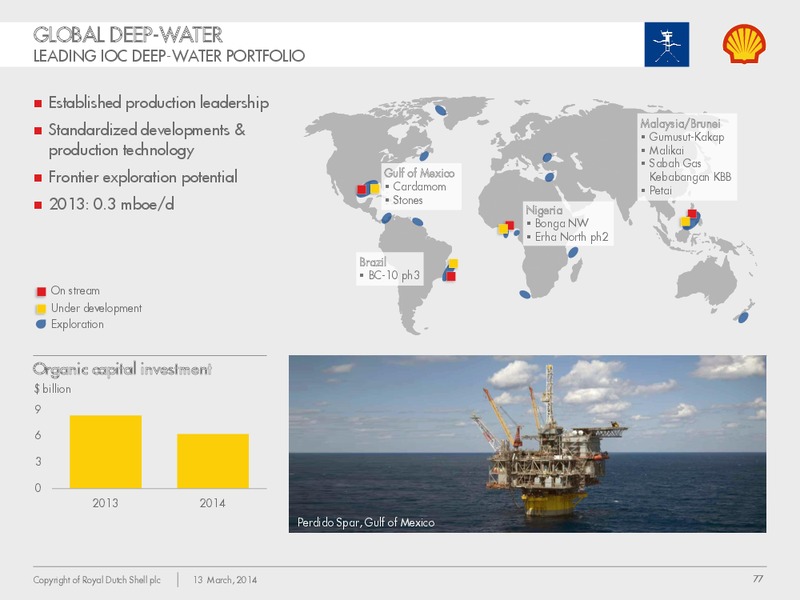Click the Perdido Spar platform photo
The height and width of the screenshot is (600, 800).
(527, 444)
